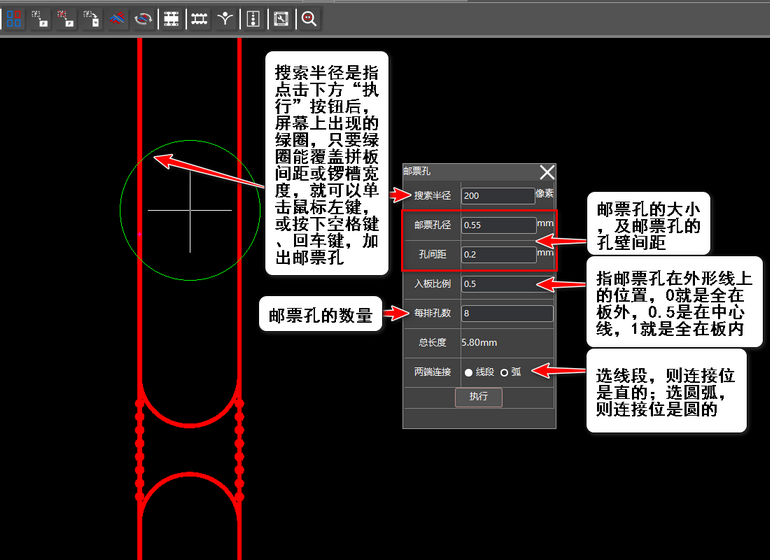Click the 每排孔数 input field
The height and width of the screenshot is (560, 770).
[507, 313]
